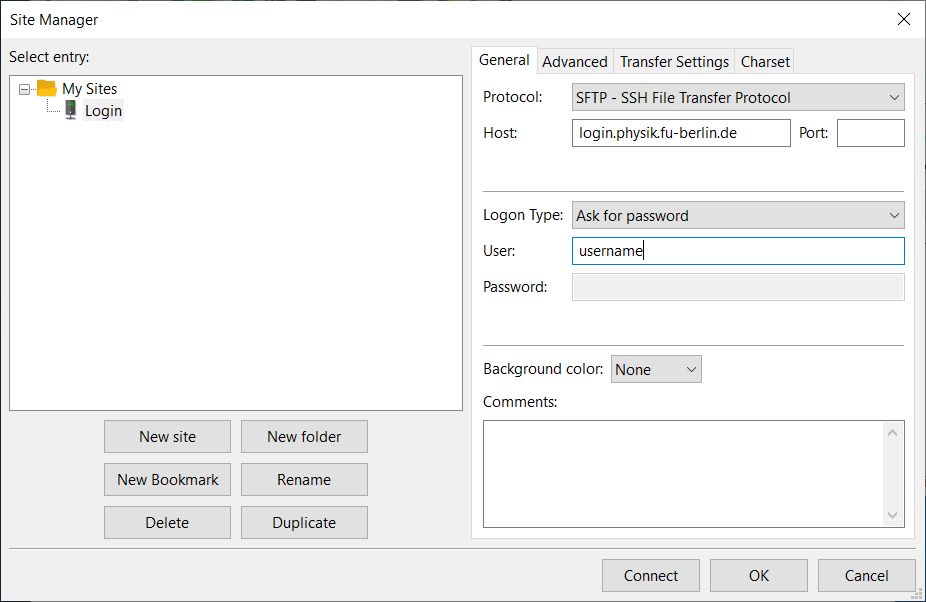Open the Background color dropdown
Viewport: 926px width, 602px height.
tap(656, 369)
